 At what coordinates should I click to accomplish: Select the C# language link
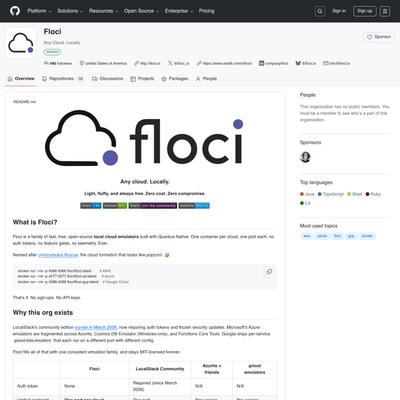(305, 203)
